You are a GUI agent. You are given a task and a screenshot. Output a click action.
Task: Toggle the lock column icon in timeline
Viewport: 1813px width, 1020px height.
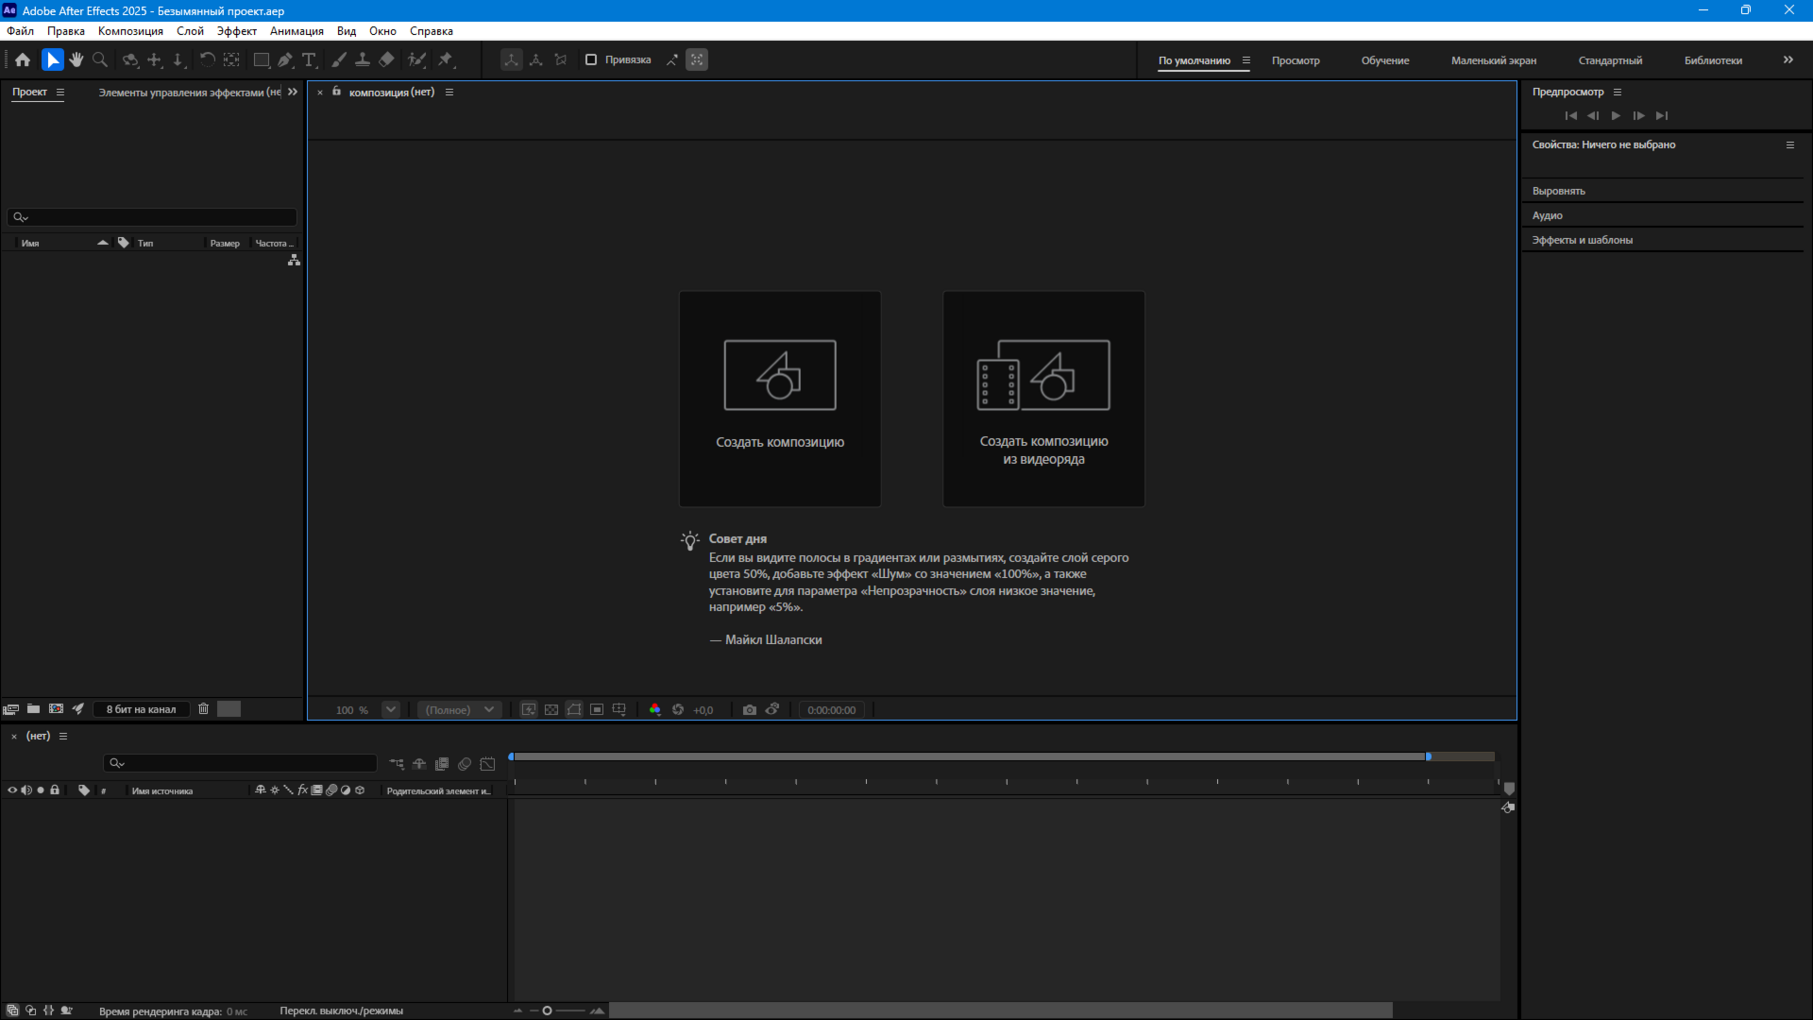point(55,790)
